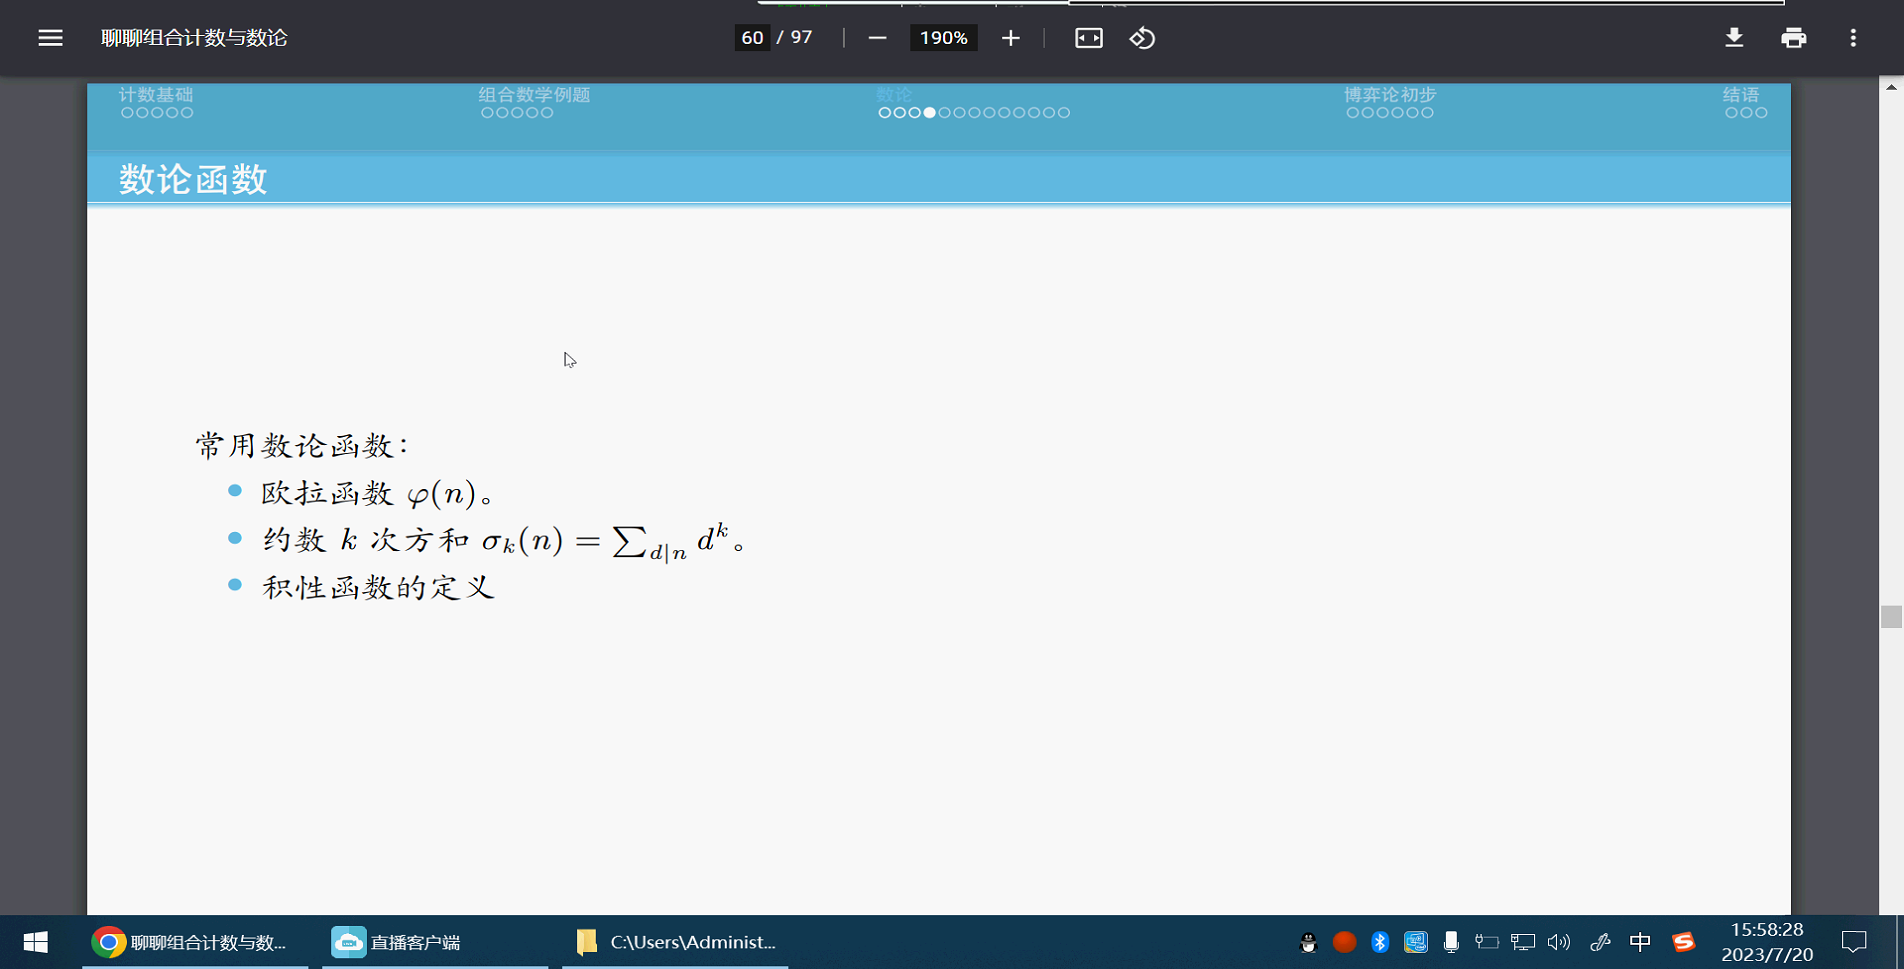This screenshot has height=969, width=1904.
Task: Click the scrollbar up arrow
Action: (1891, 87)
